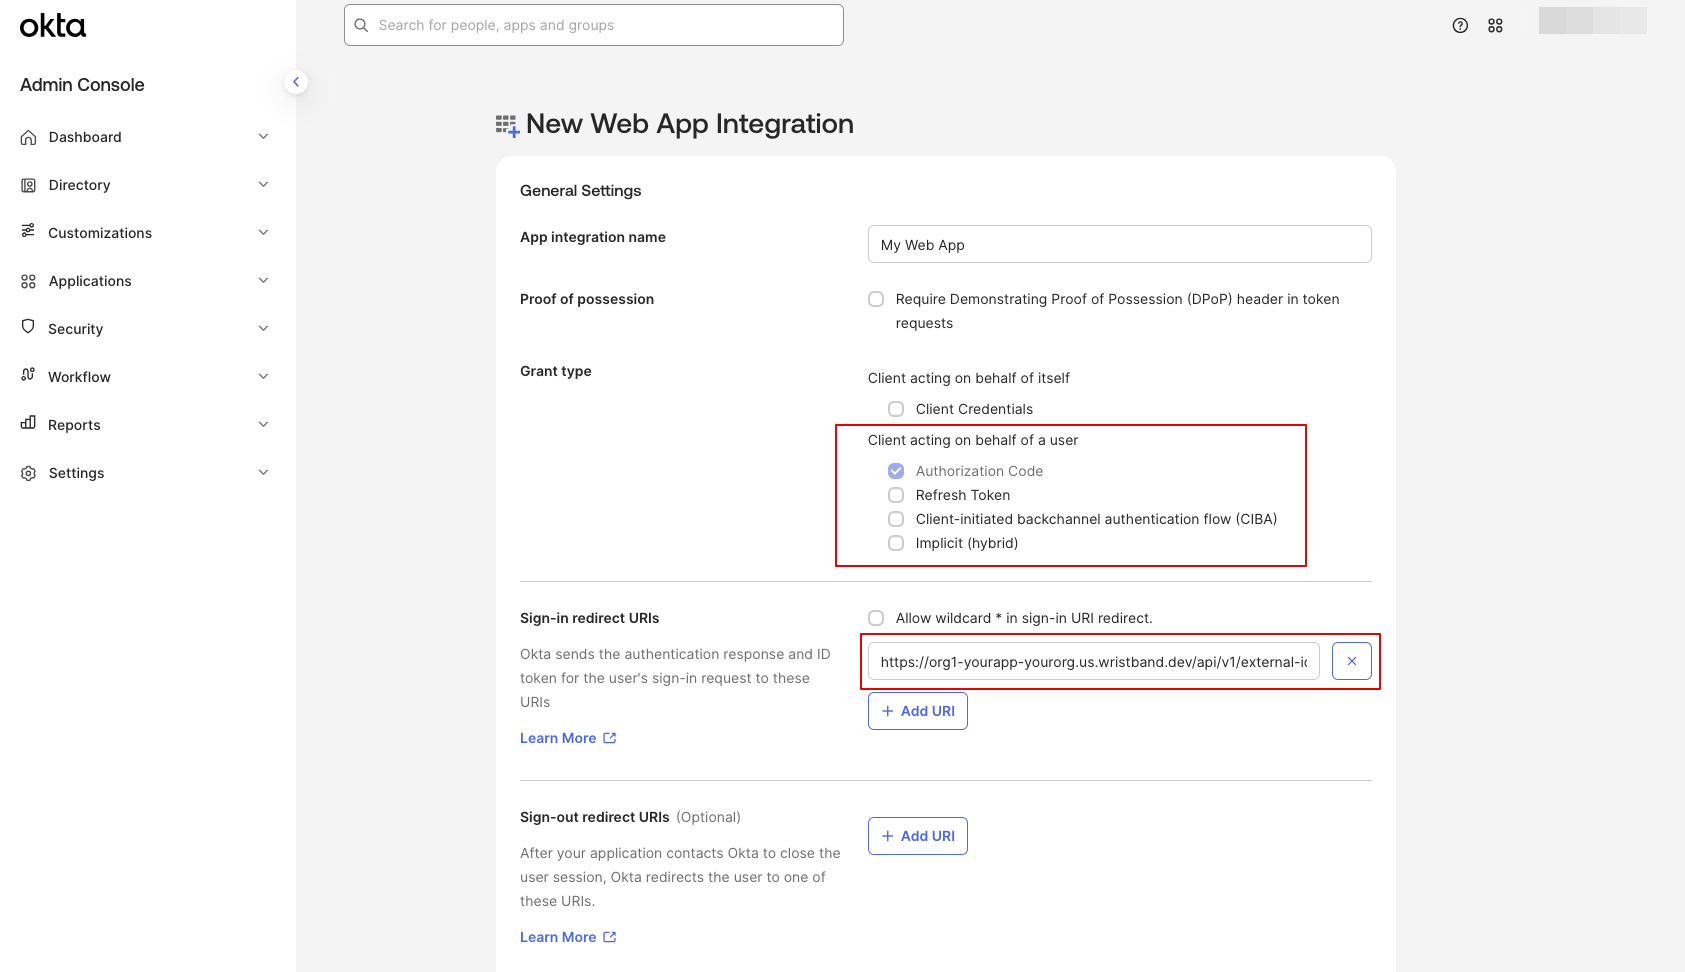Click the App integration name field
This screenshot has height=972, width=1685.
1120,244
